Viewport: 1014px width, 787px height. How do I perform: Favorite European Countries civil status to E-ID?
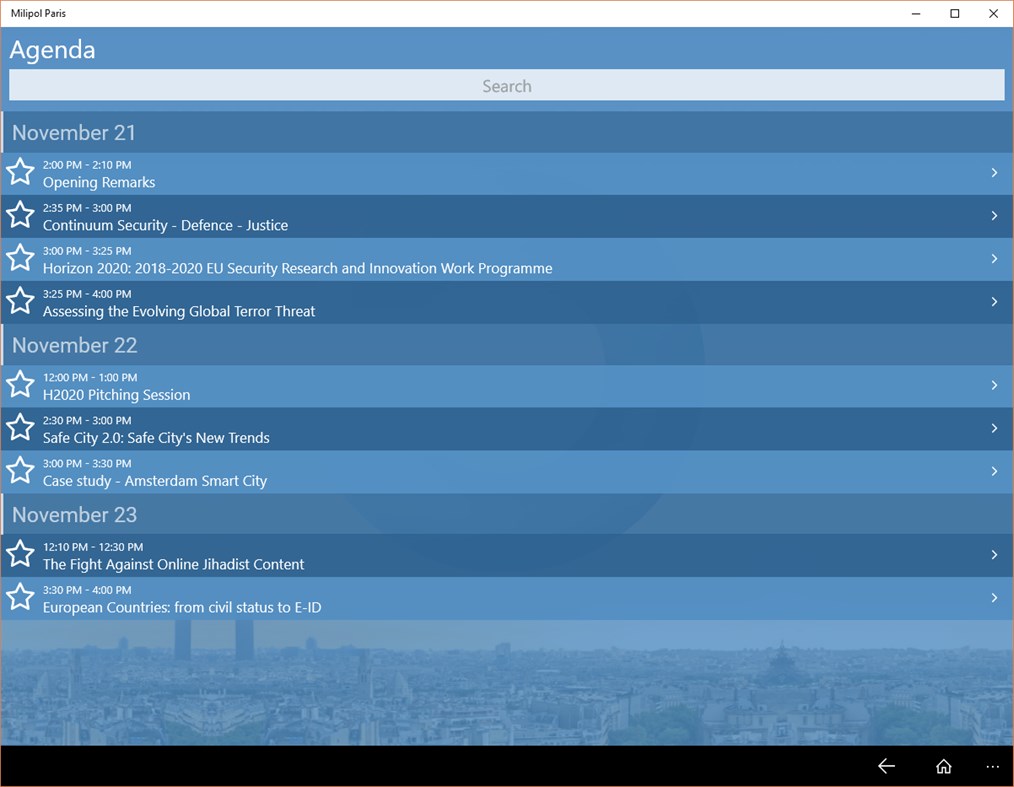coord(20,597)
